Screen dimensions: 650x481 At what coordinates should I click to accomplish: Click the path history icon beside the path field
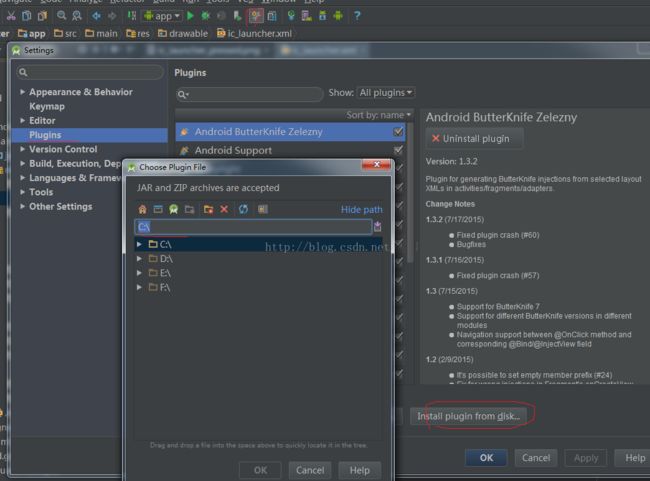point(378,226)
